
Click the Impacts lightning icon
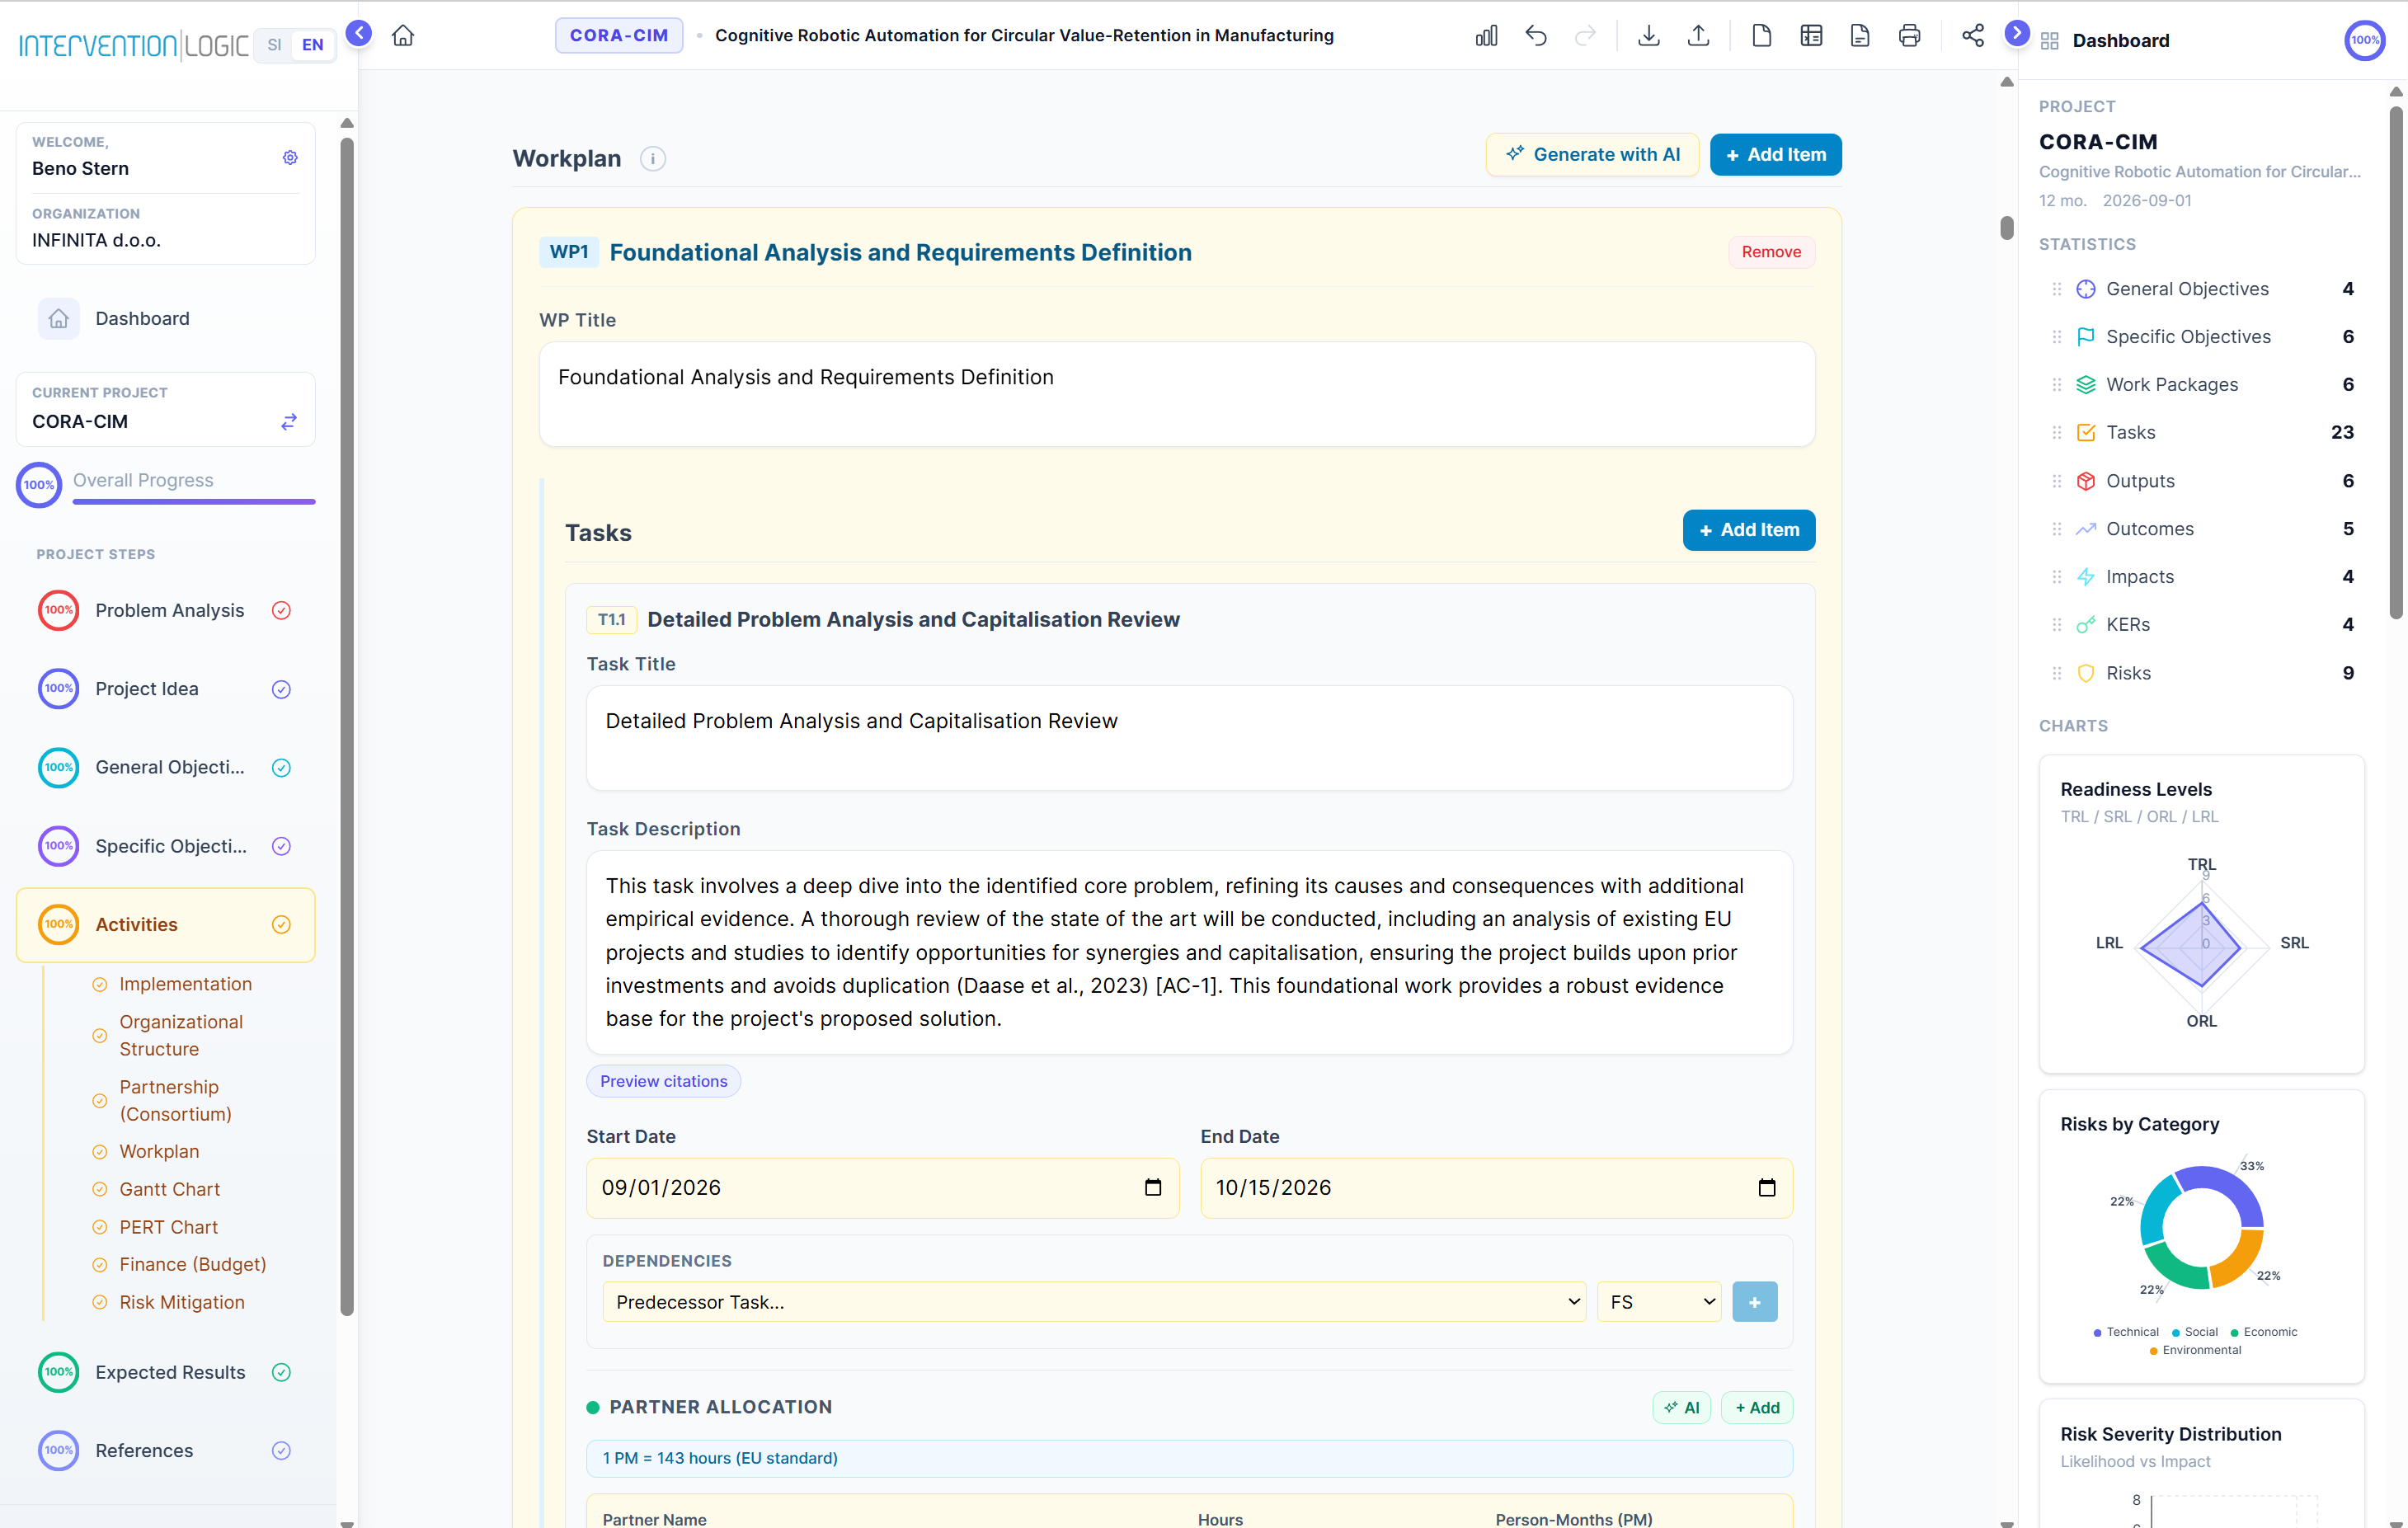[x=2086, y=577]
